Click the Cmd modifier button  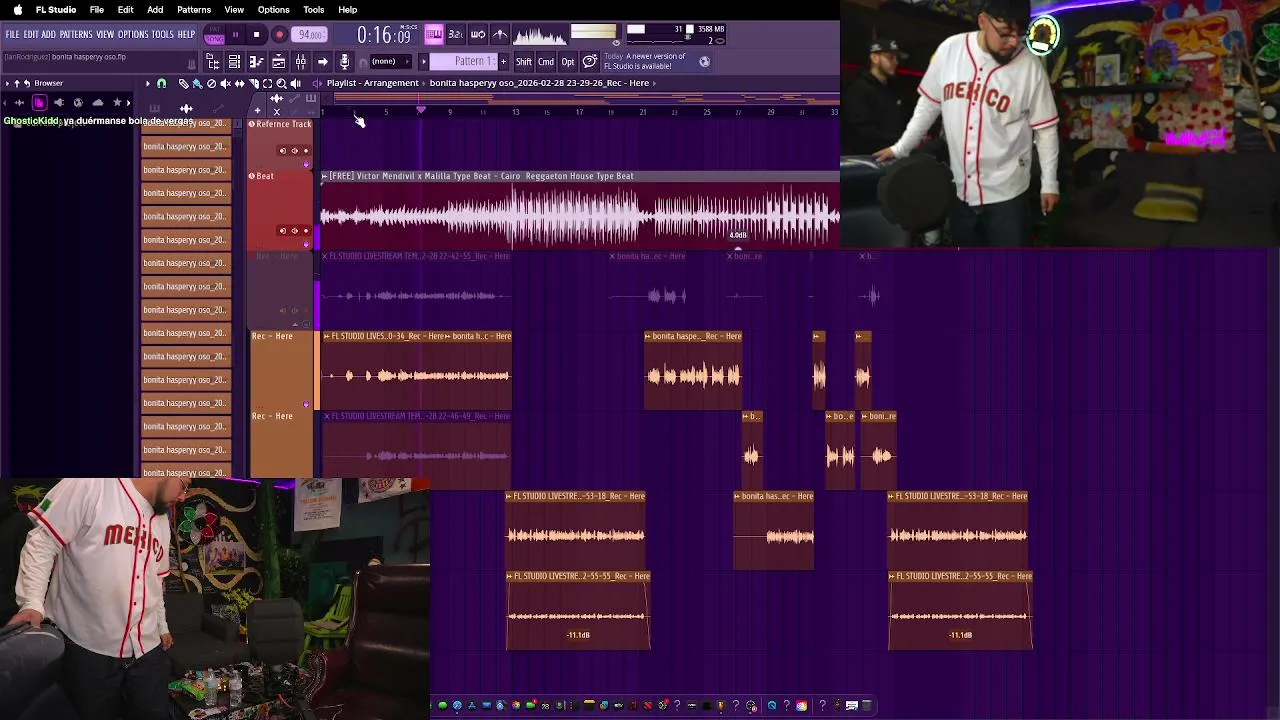[x=546, y=62]
